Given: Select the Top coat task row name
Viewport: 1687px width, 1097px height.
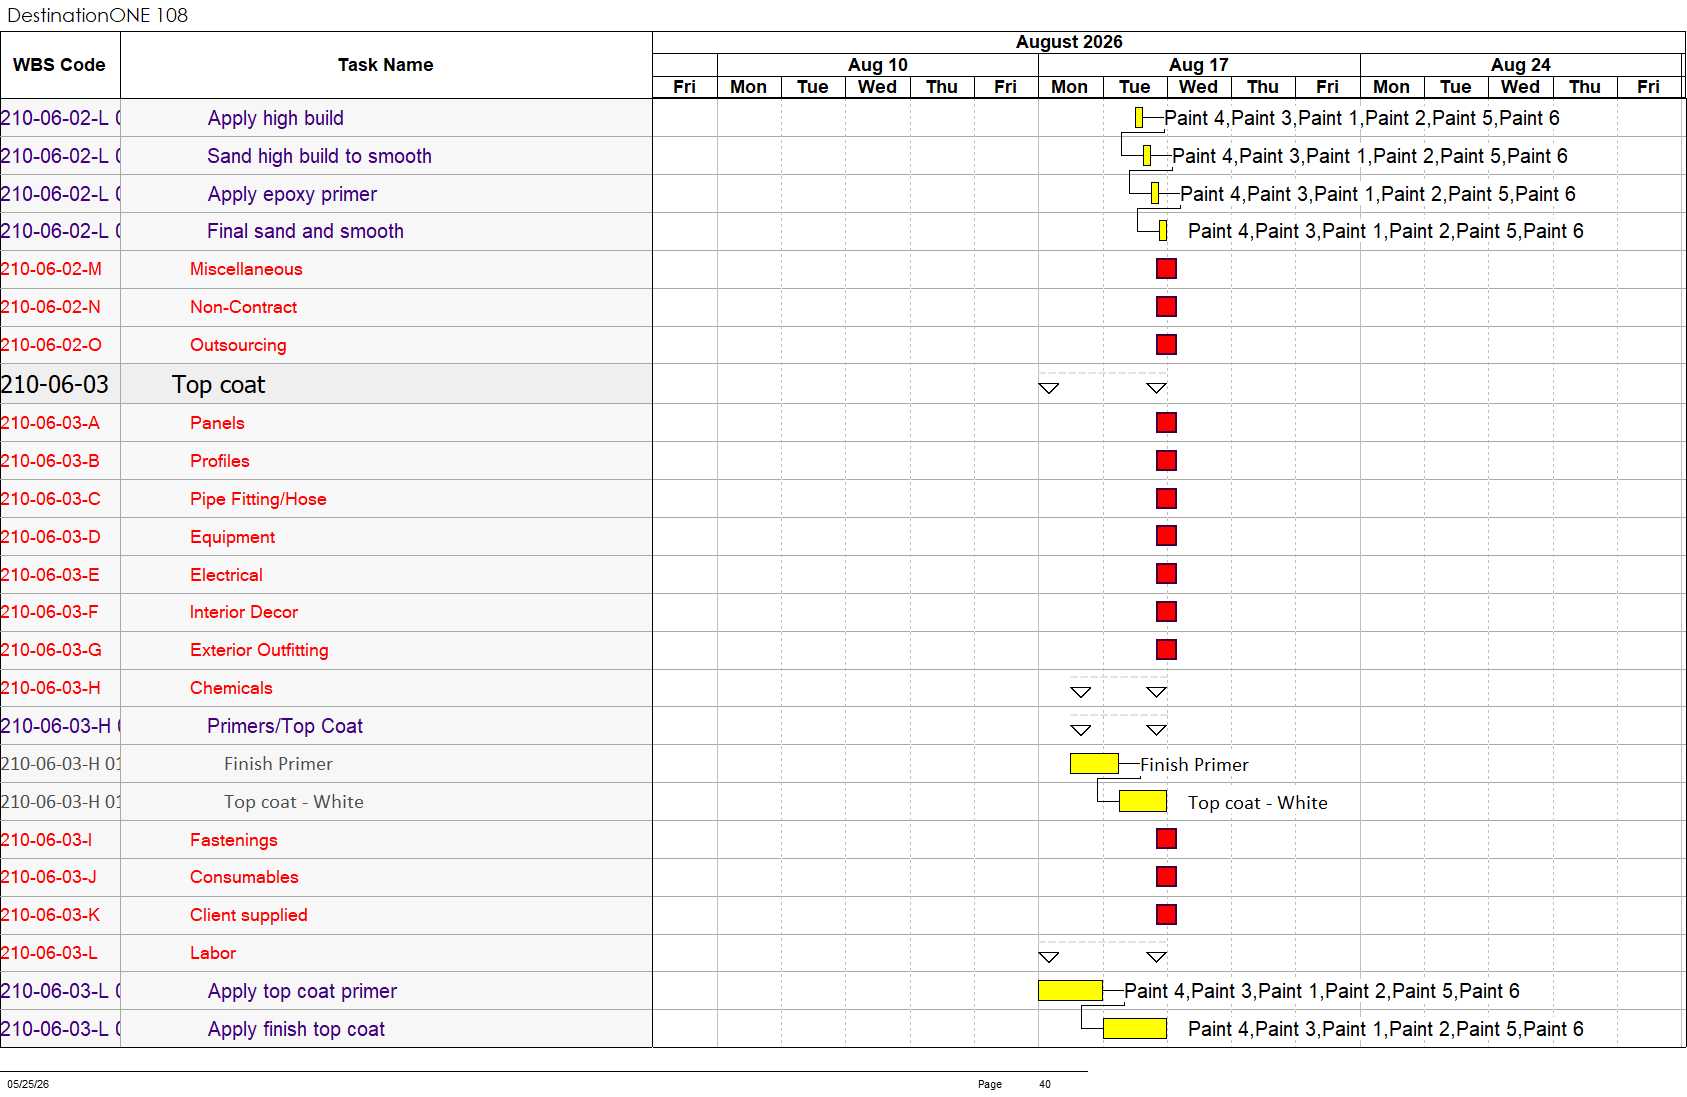Looking at the screenshot, I should pos(219,385).
